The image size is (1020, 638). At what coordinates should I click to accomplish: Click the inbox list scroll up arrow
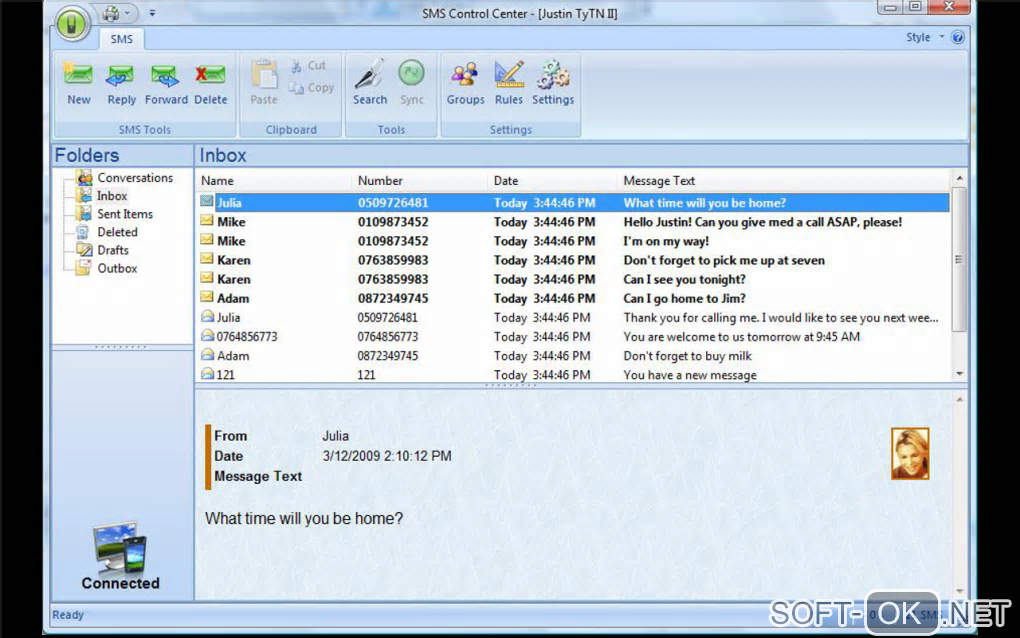tap(959, 178)
